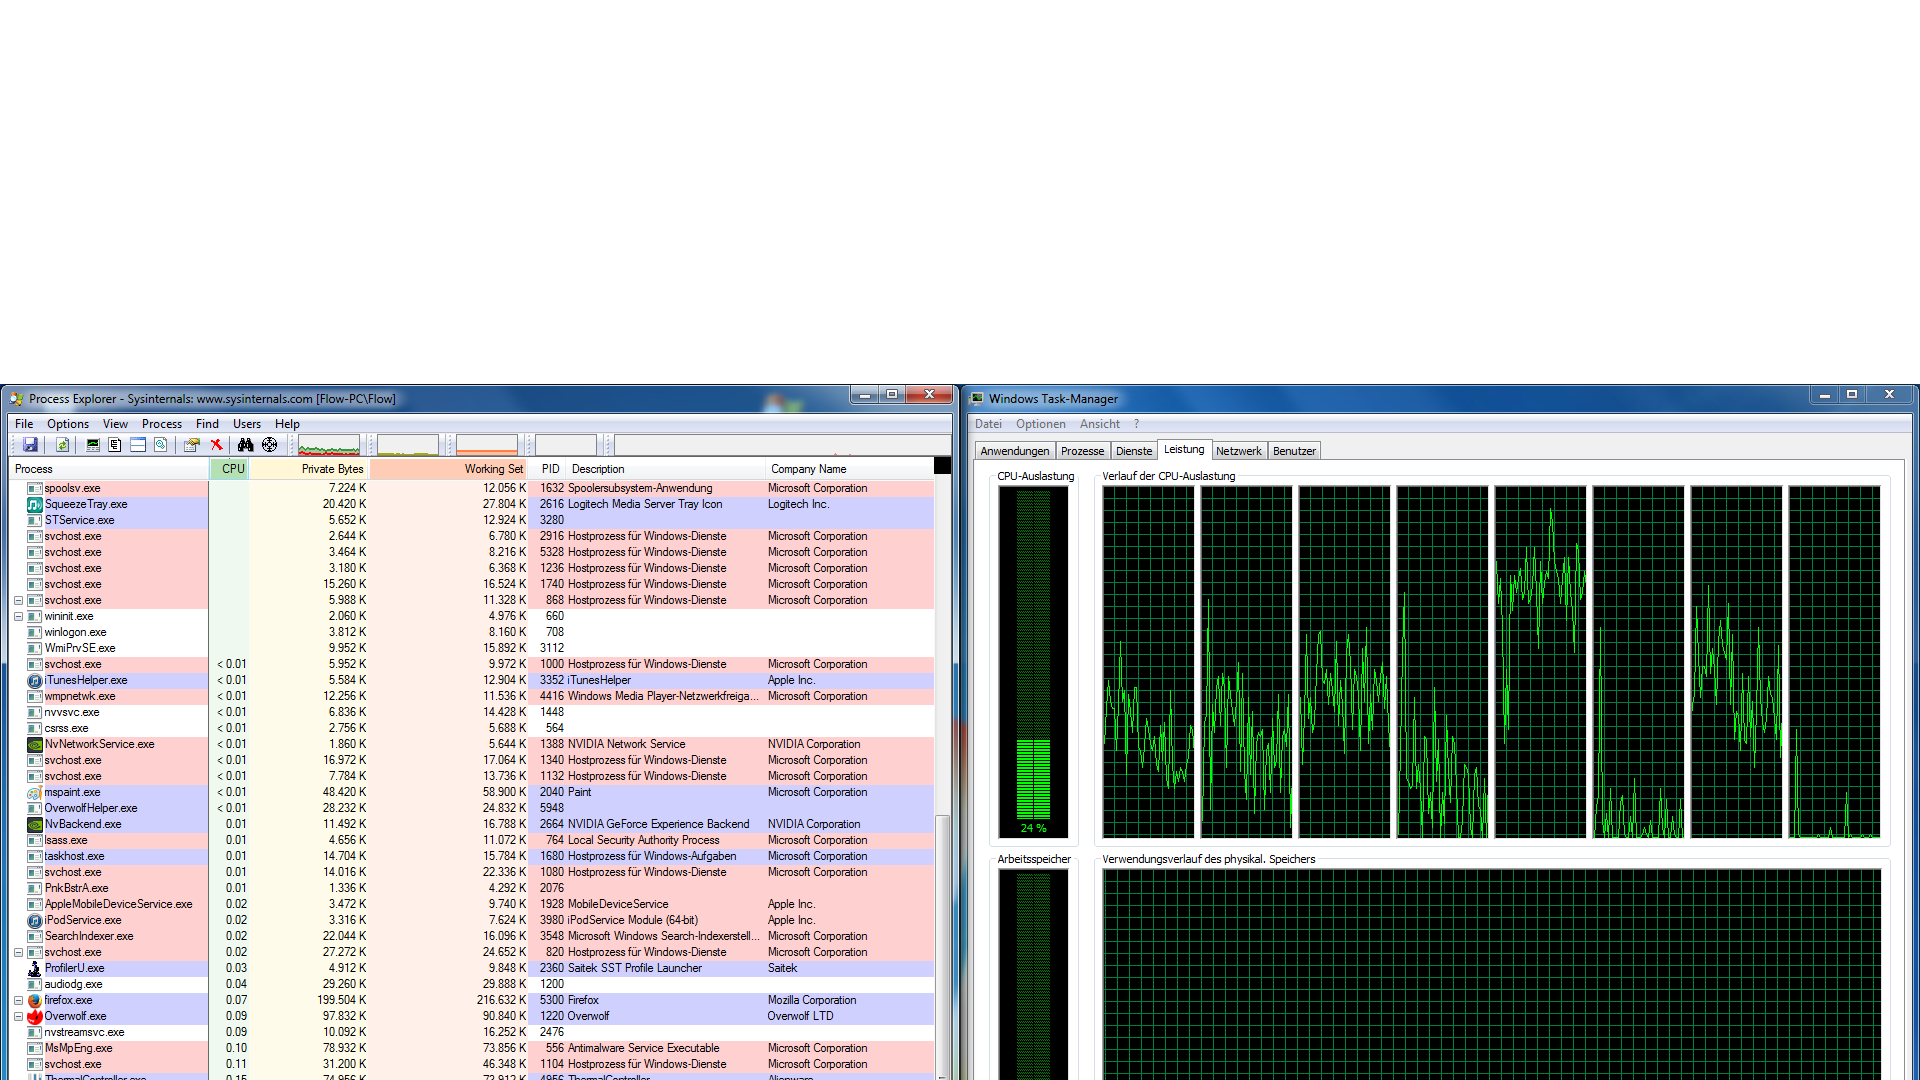This screenshot has width=1920, height=1080.
Task: Click the CPU usage mini graph in toolbar
Action: [x=329, y=445]
